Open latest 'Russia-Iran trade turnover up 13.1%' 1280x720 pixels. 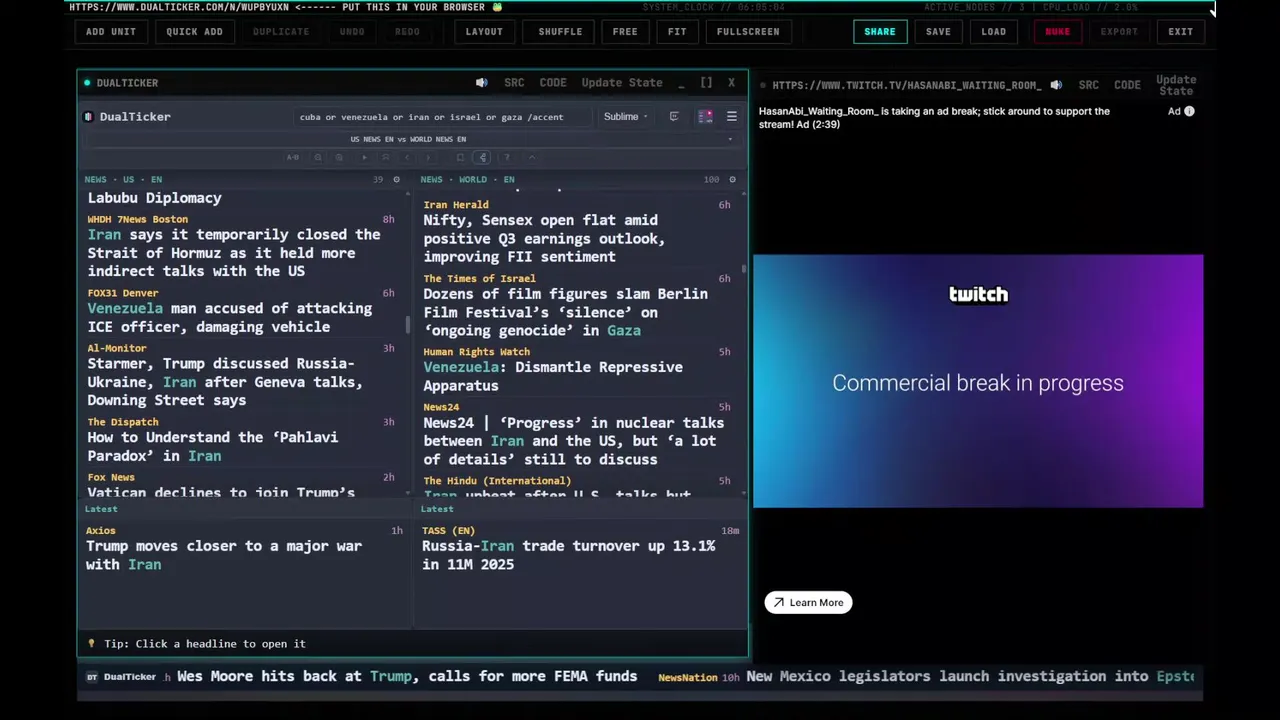pos(568,555)
